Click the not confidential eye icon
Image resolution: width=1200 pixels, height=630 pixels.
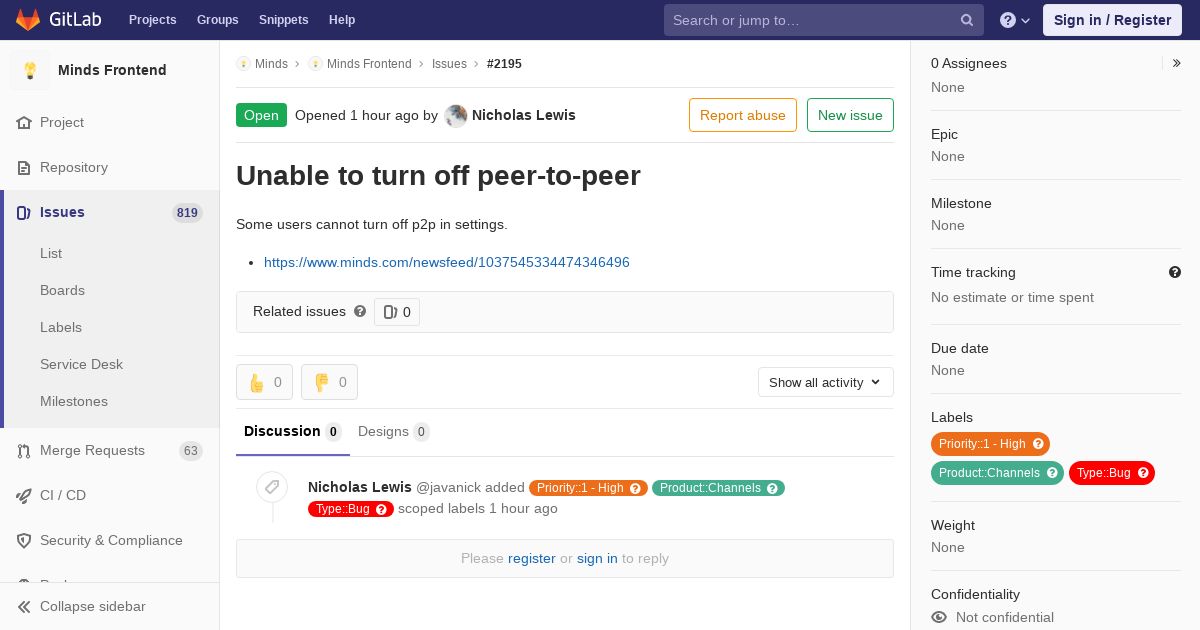pyautogui.click(x=939, y=617)
